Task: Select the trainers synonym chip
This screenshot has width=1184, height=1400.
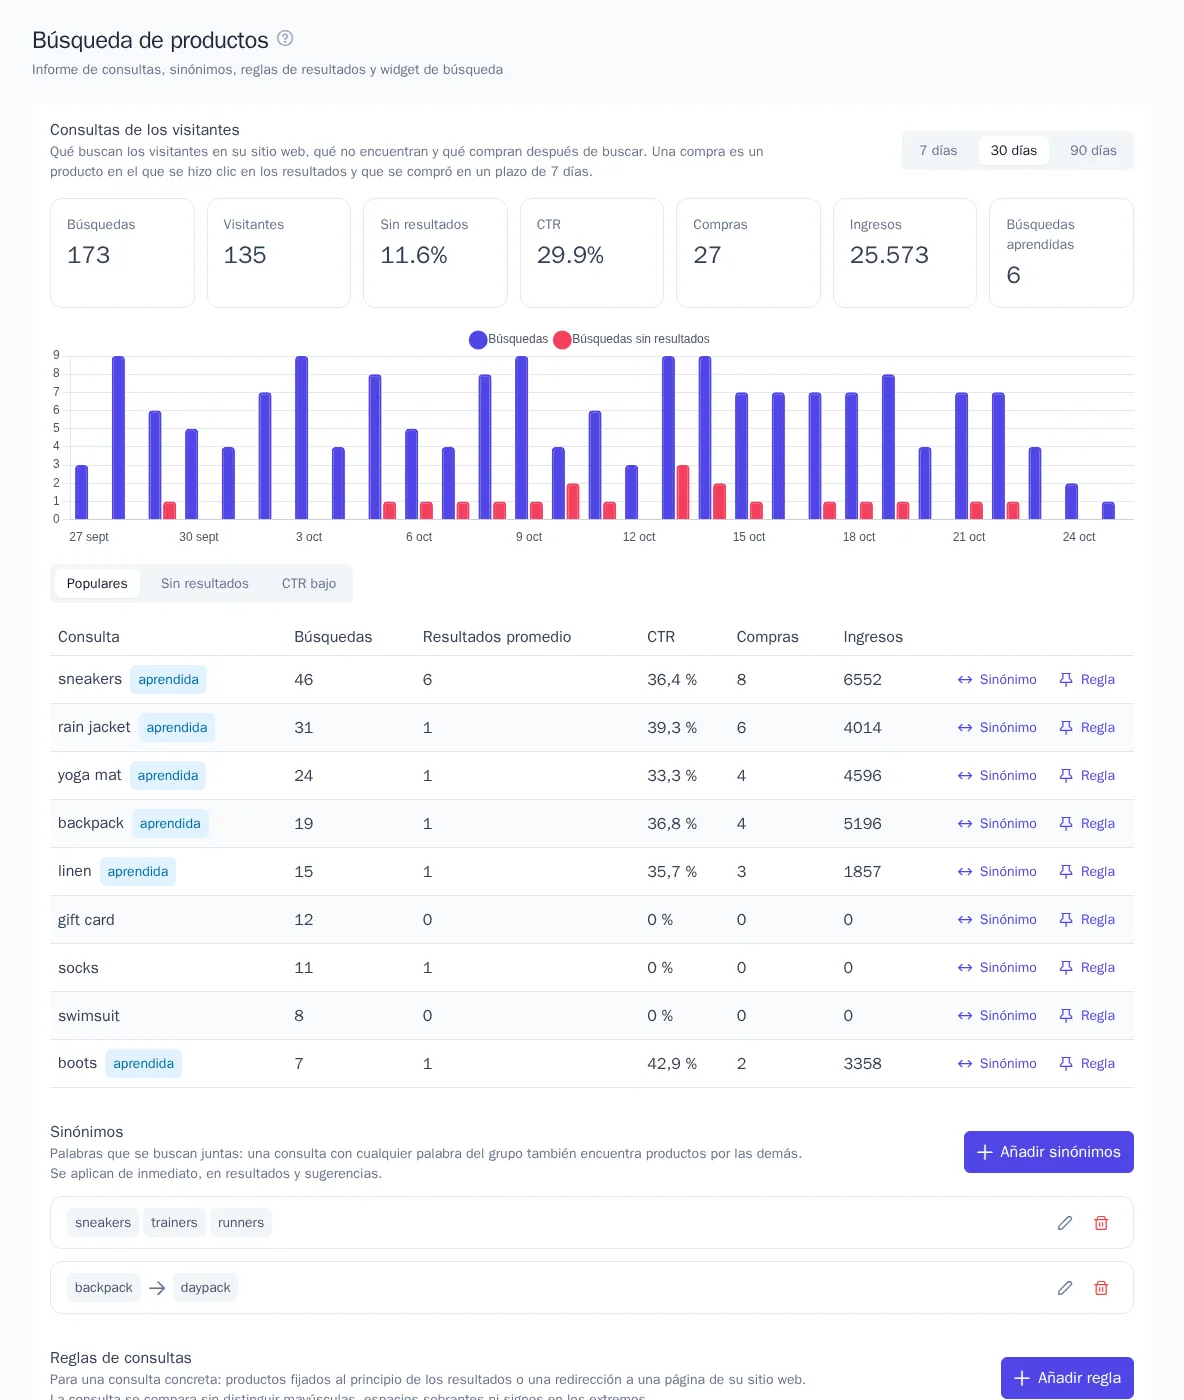Action: tap(174, 1223)
